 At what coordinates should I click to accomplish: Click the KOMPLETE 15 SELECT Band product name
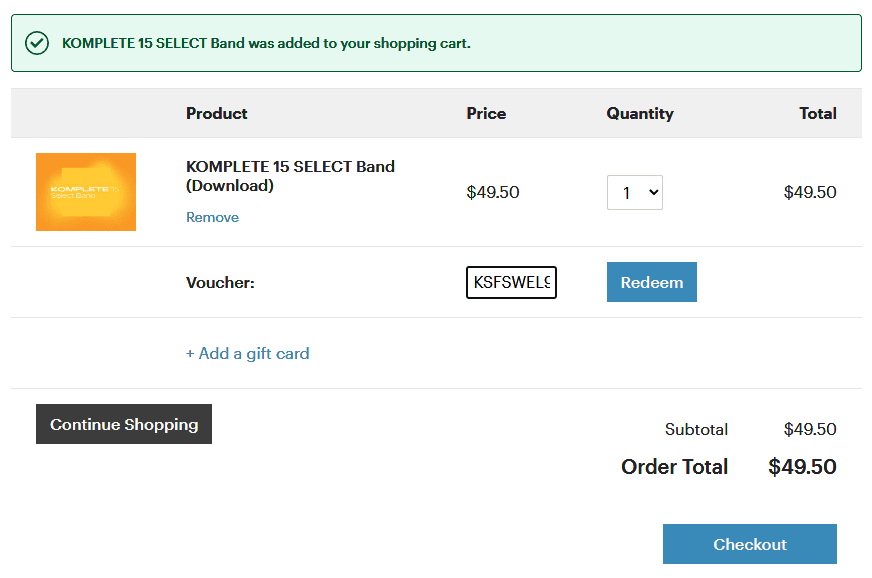pos(290,176)
